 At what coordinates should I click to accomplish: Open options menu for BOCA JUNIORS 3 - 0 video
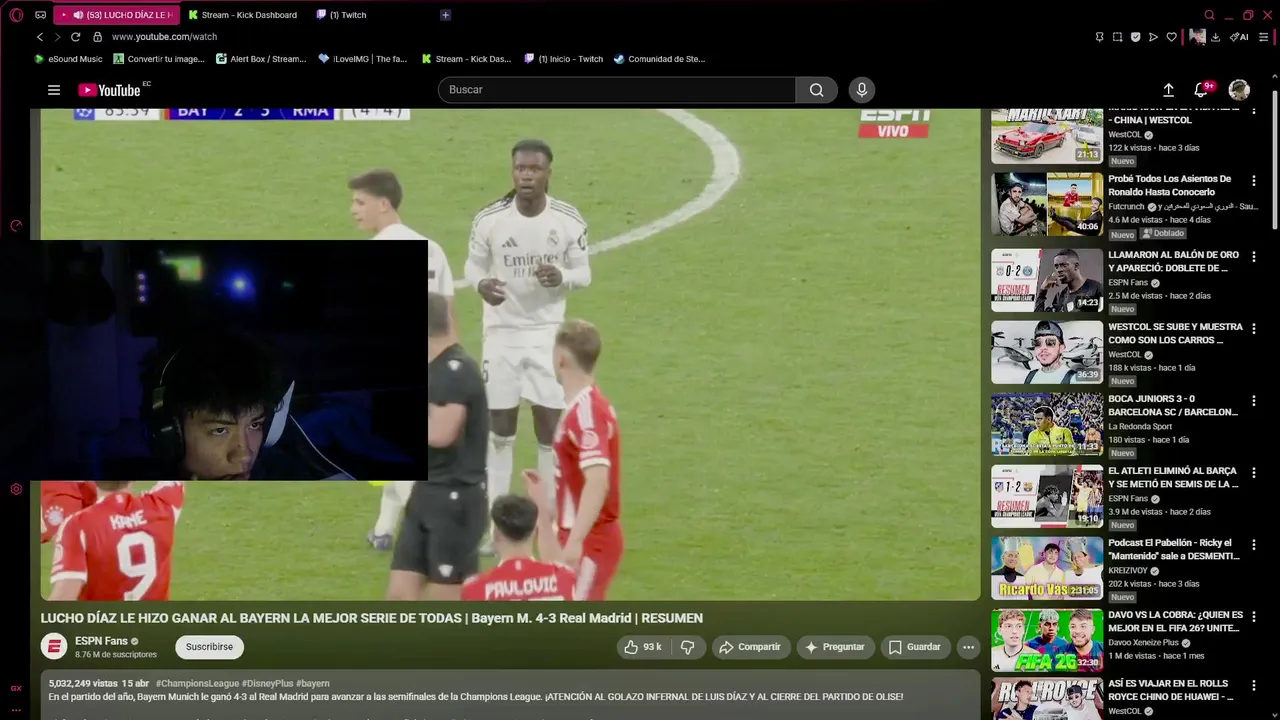pyautogui.click(x=1254, y=400)
